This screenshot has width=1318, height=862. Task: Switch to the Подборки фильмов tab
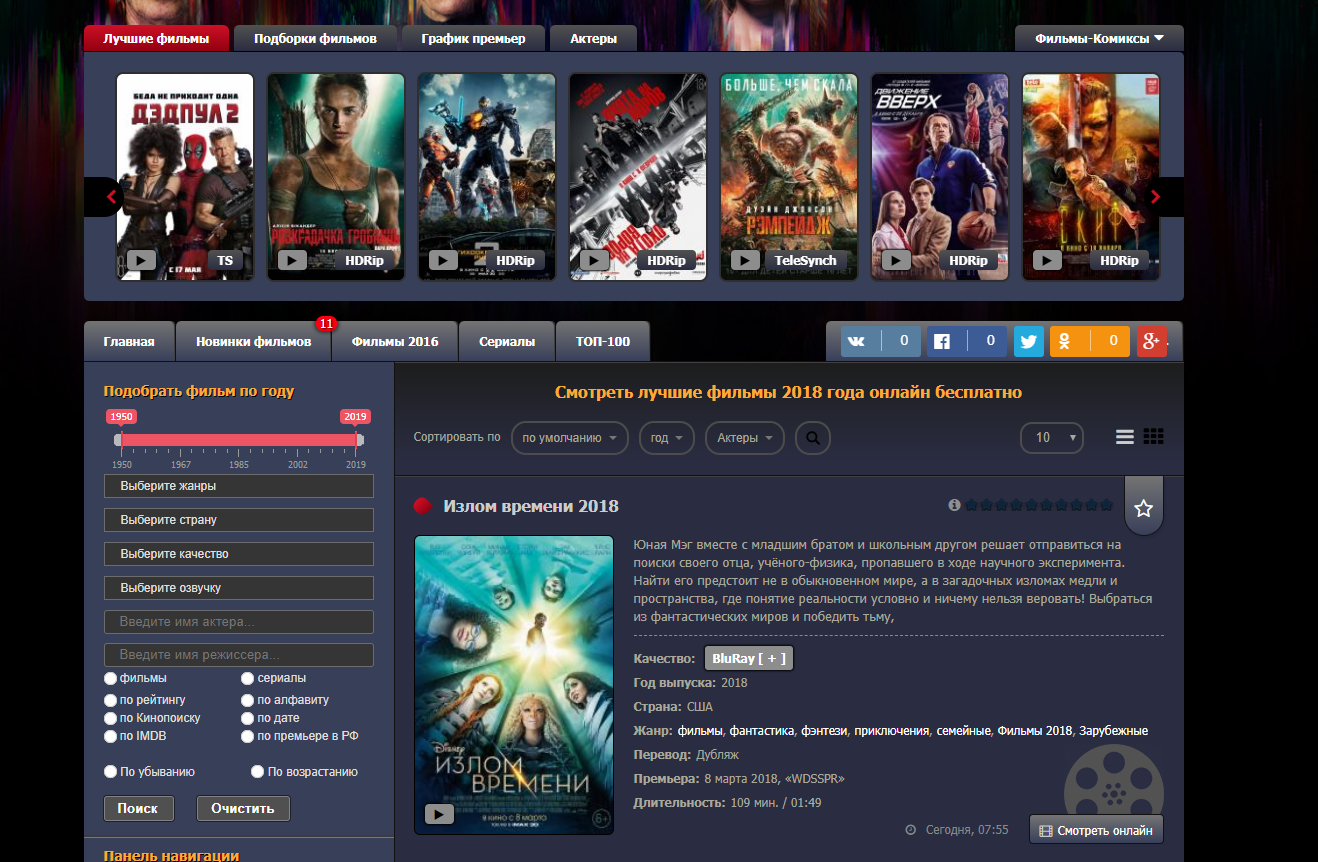click(x=316, y=39)
